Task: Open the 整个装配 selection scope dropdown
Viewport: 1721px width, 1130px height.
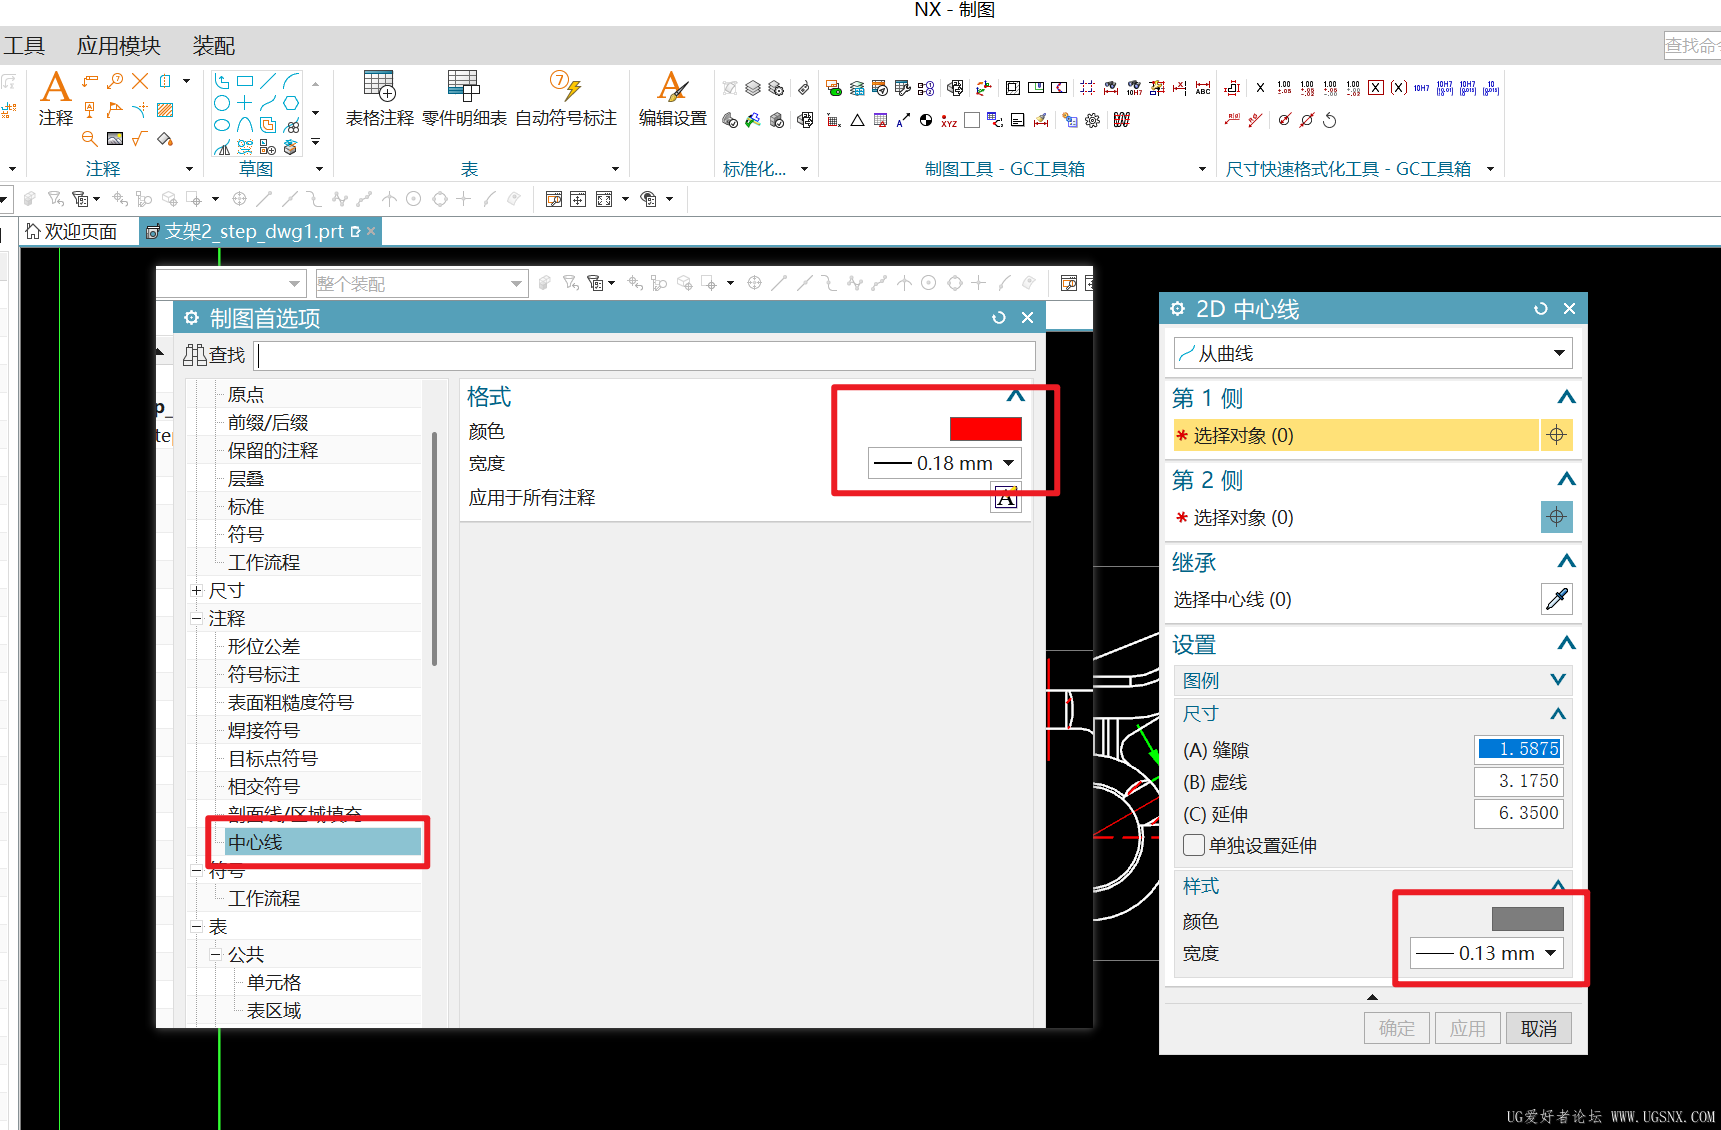Action: tap(421, 284)
